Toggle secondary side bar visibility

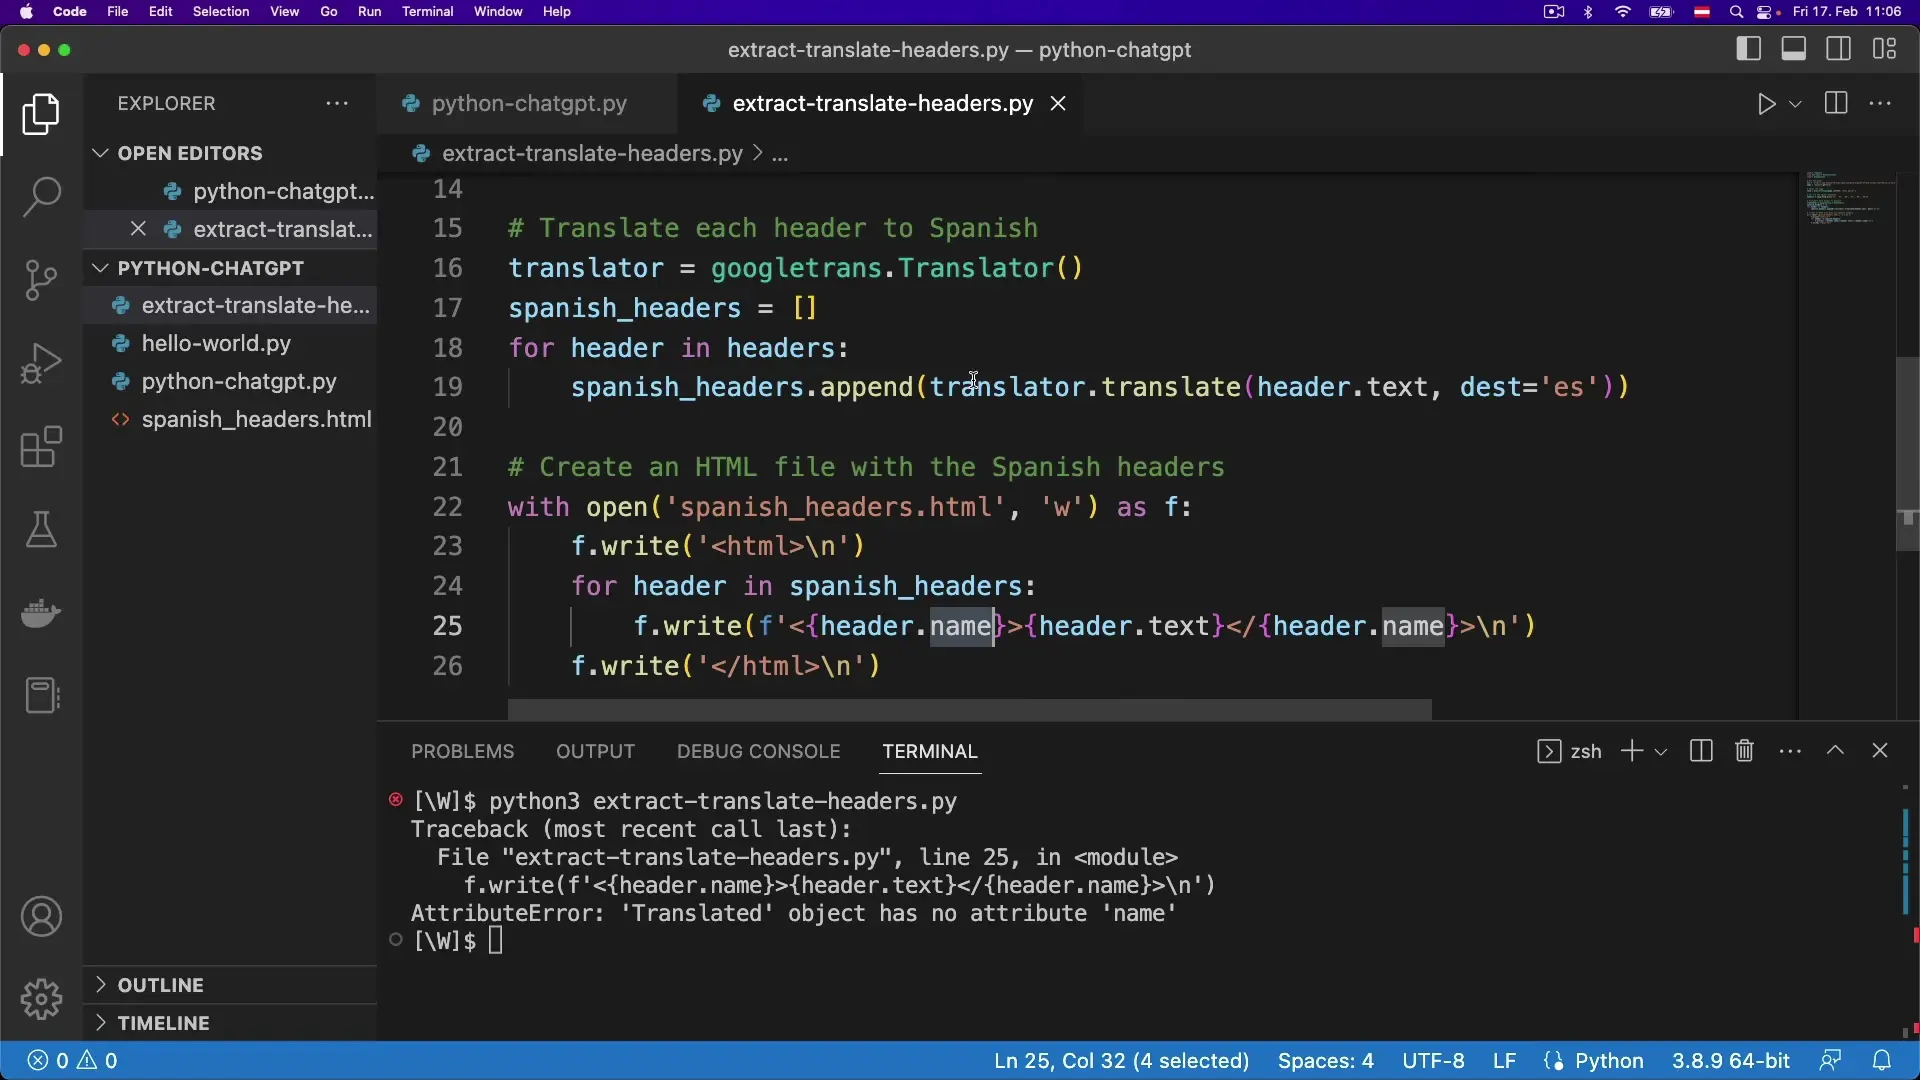coord(1839,49)
